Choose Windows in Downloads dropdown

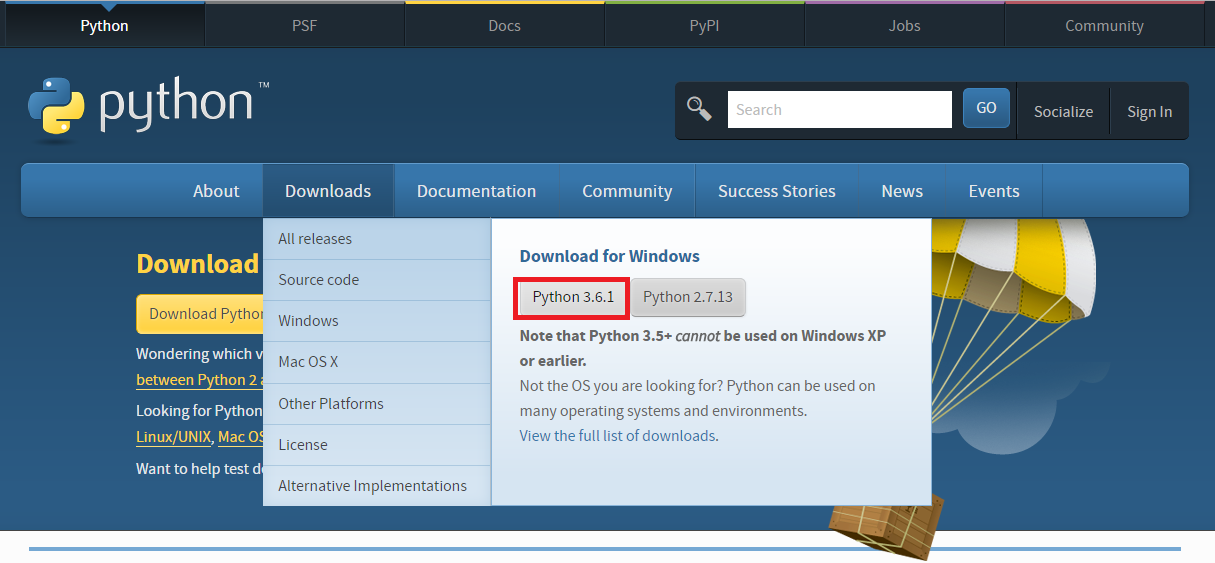[x=377, y=321]
